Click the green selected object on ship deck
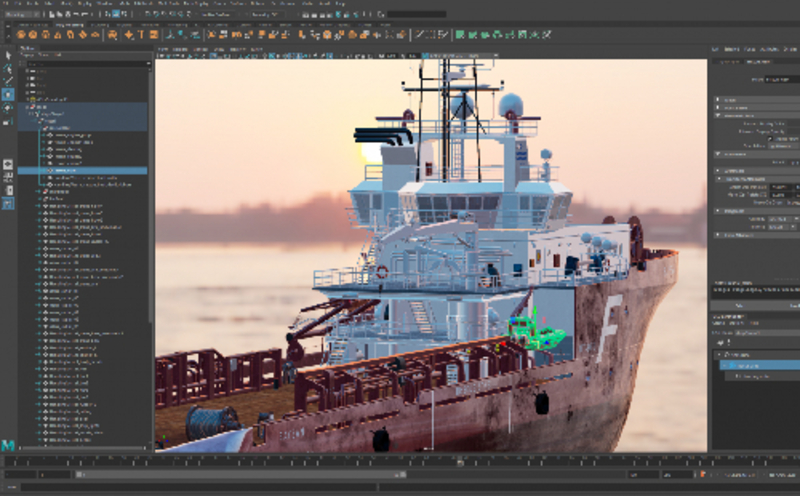The height and width of the screenshot is (496, 800). click(535, 333)
